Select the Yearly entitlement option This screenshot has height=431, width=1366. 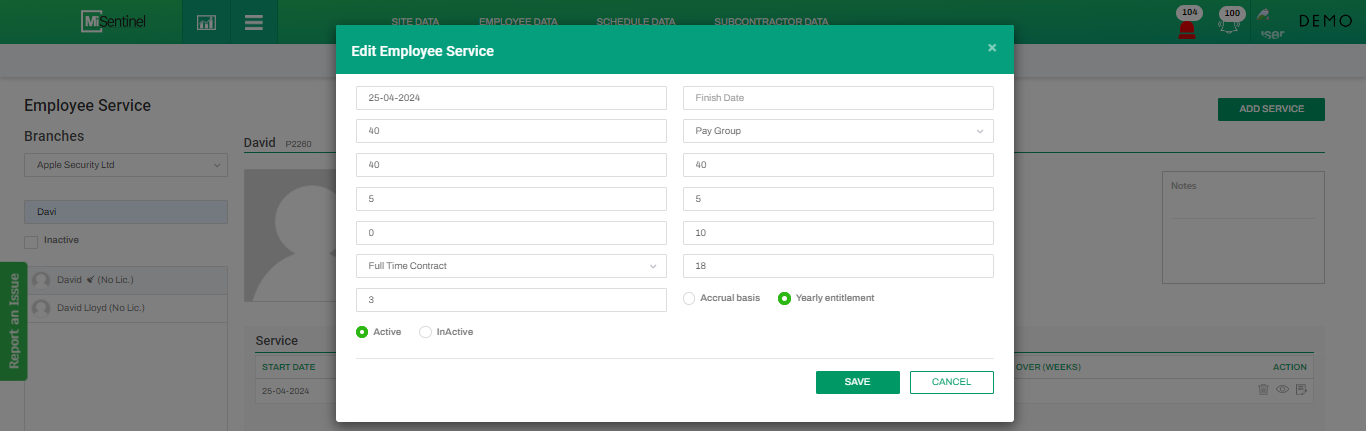[x=784, y=298]
